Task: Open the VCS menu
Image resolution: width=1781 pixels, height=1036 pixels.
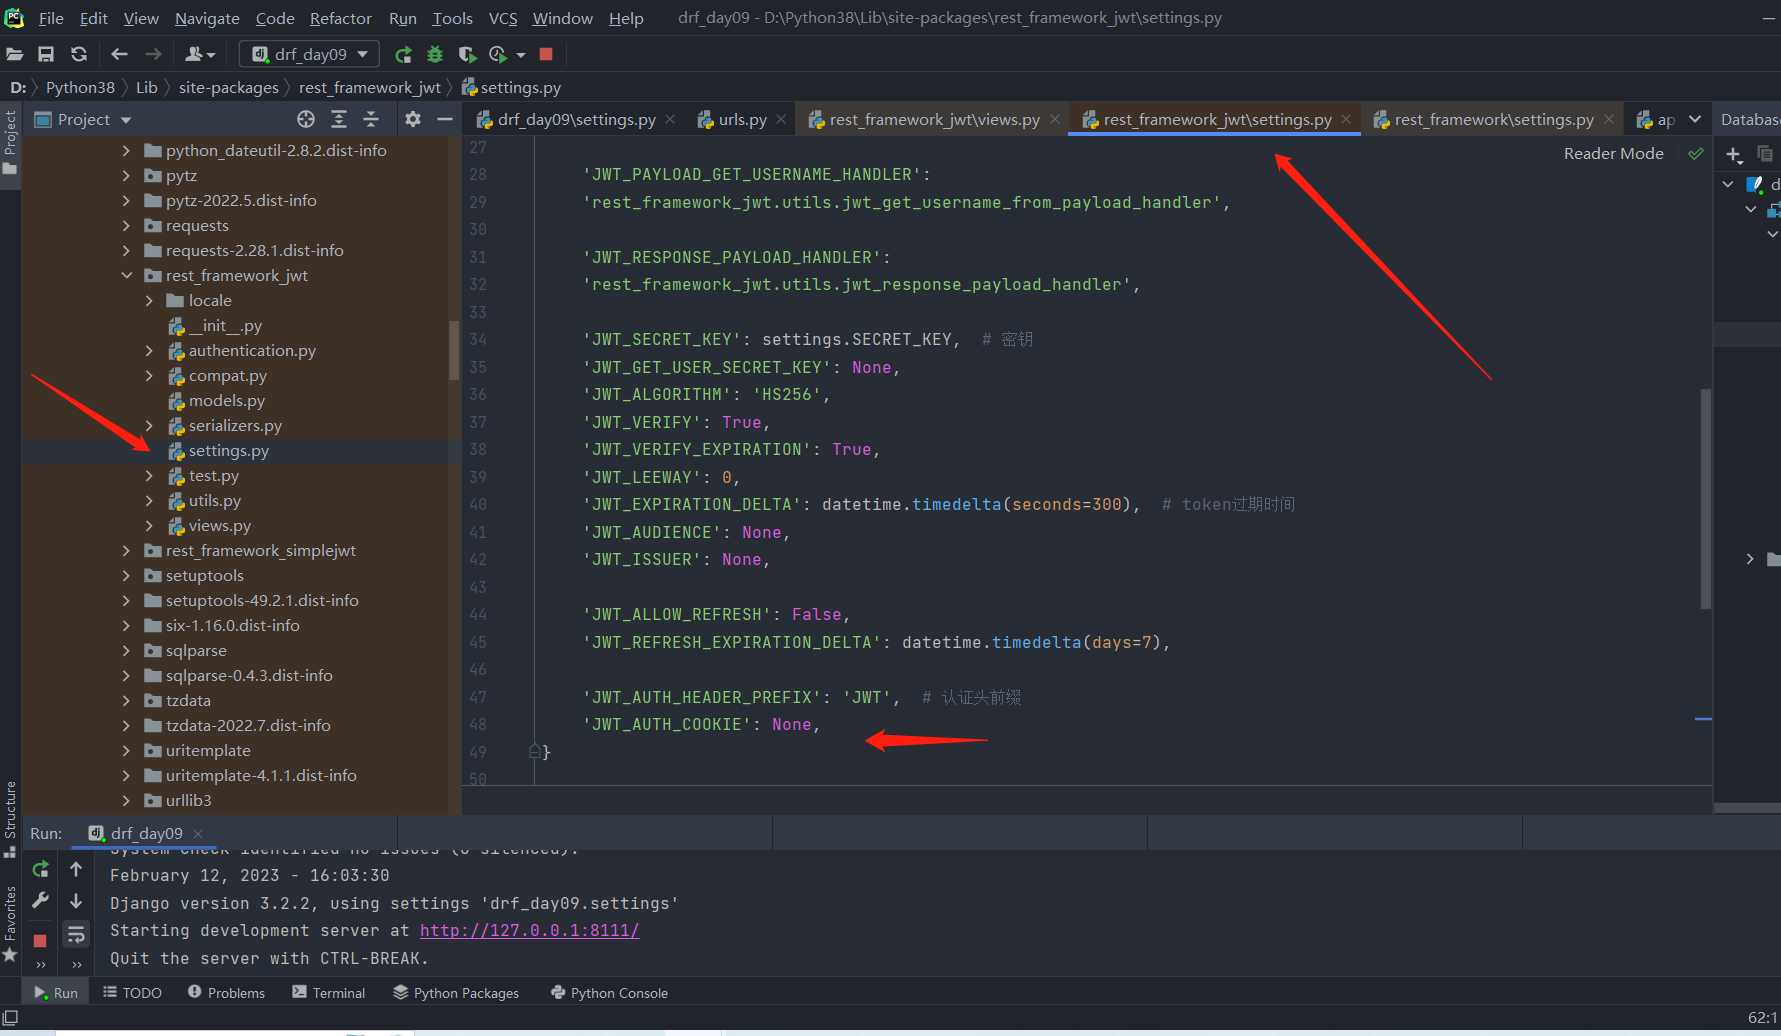Action: coord(503,18)
